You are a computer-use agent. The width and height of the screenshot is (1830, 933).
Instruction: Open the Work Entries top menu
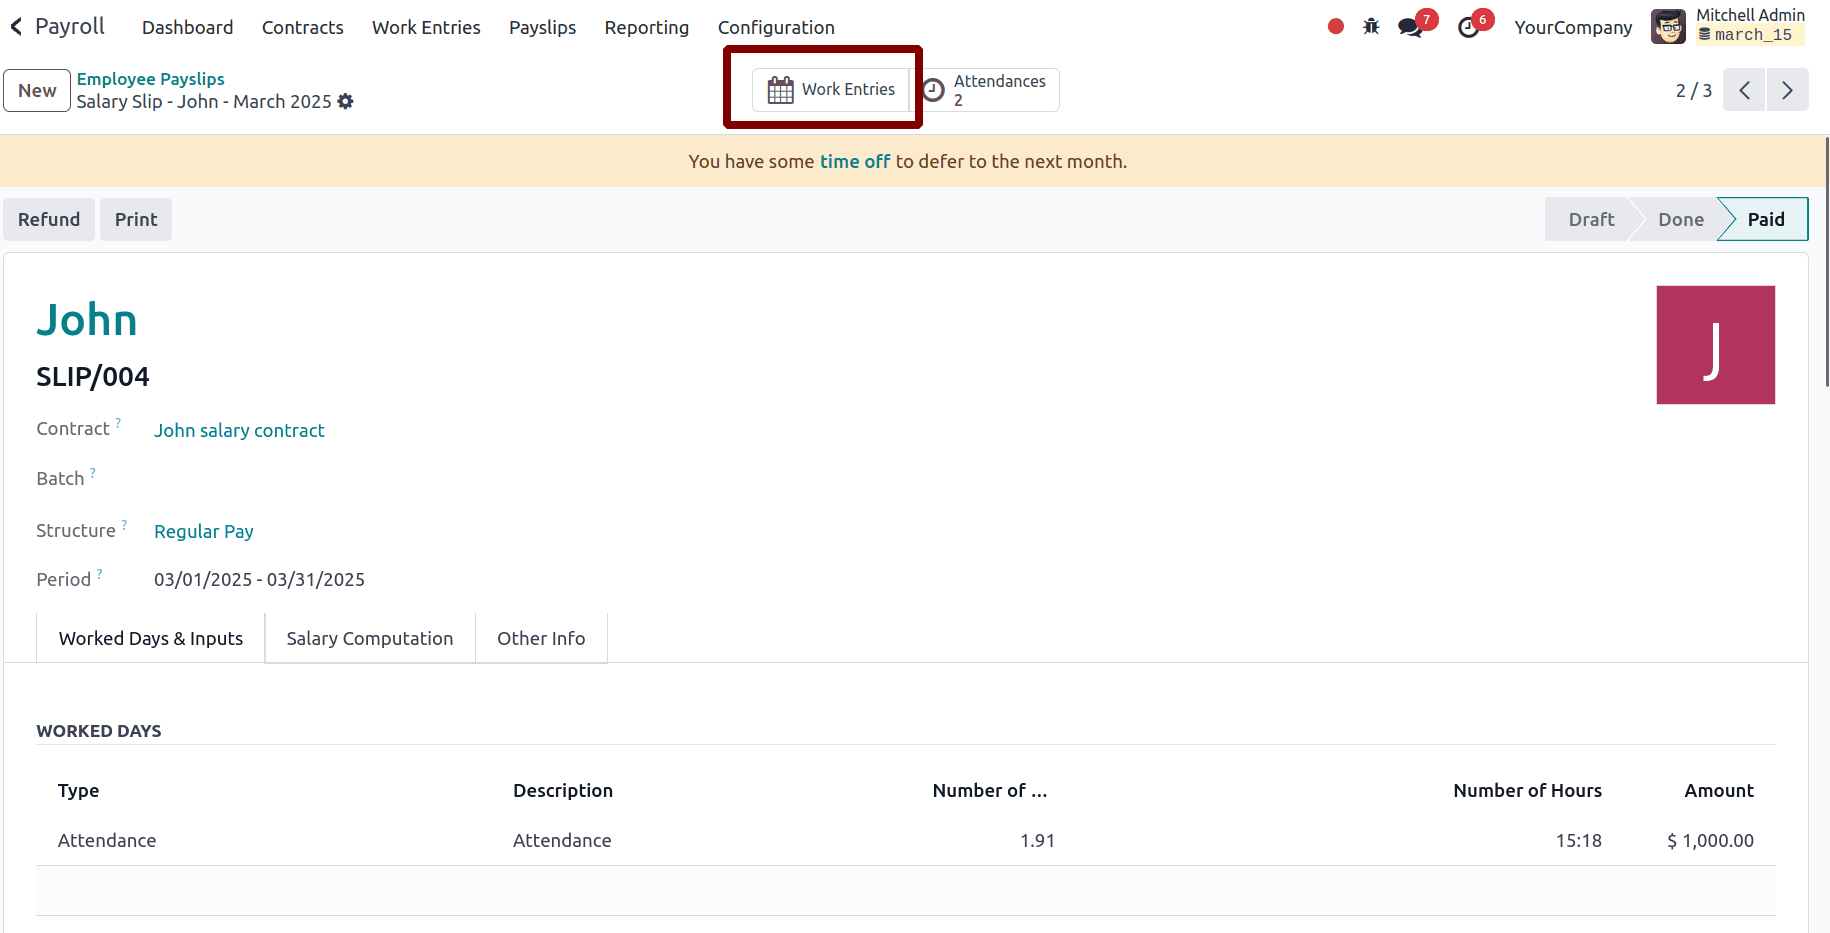pos(426,27)
